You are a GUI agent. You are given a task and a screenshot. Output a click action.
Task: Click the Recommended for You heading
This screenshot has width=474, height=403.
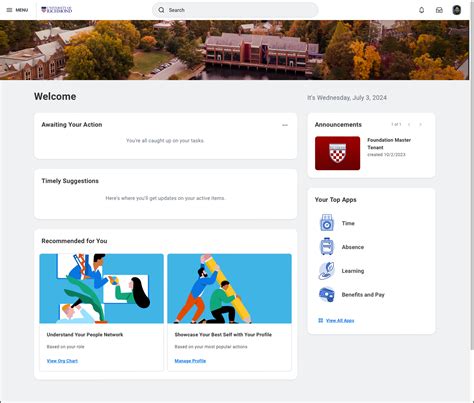(x=74, y=241)
